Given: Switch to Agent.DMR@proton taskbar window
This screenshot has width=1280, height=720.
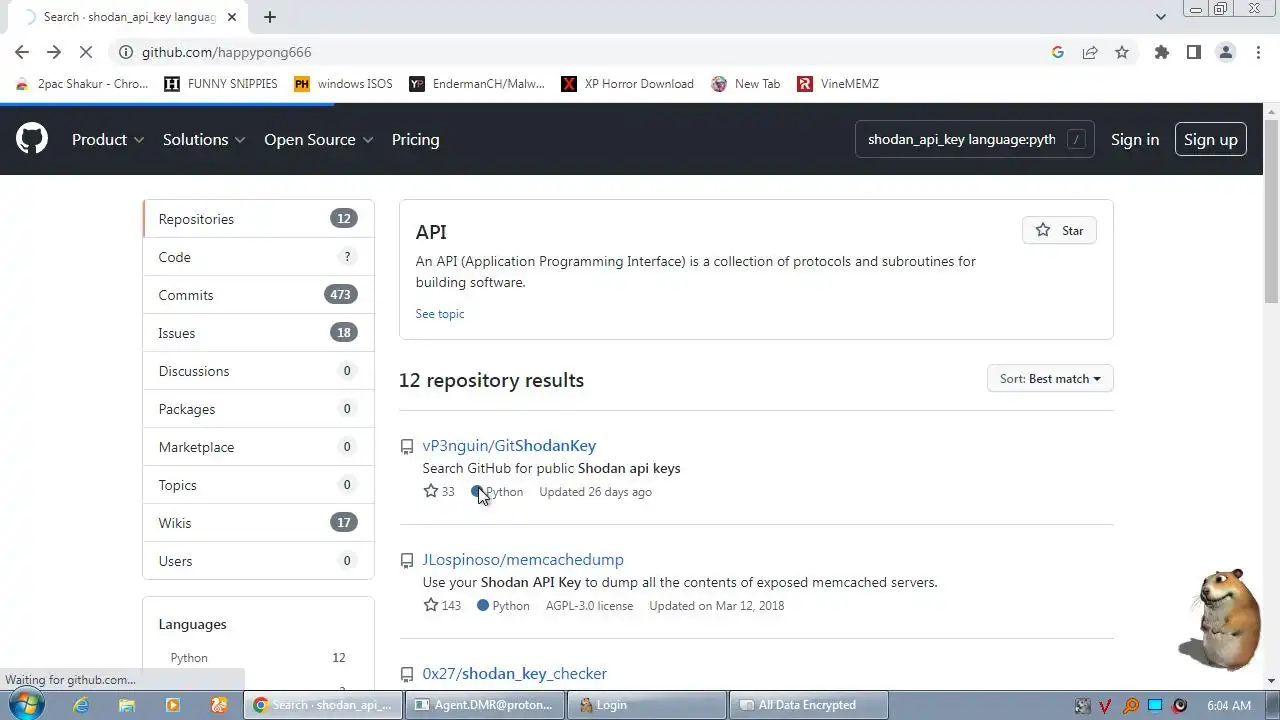Looking at the screenshot, I should tap(484, 705).
